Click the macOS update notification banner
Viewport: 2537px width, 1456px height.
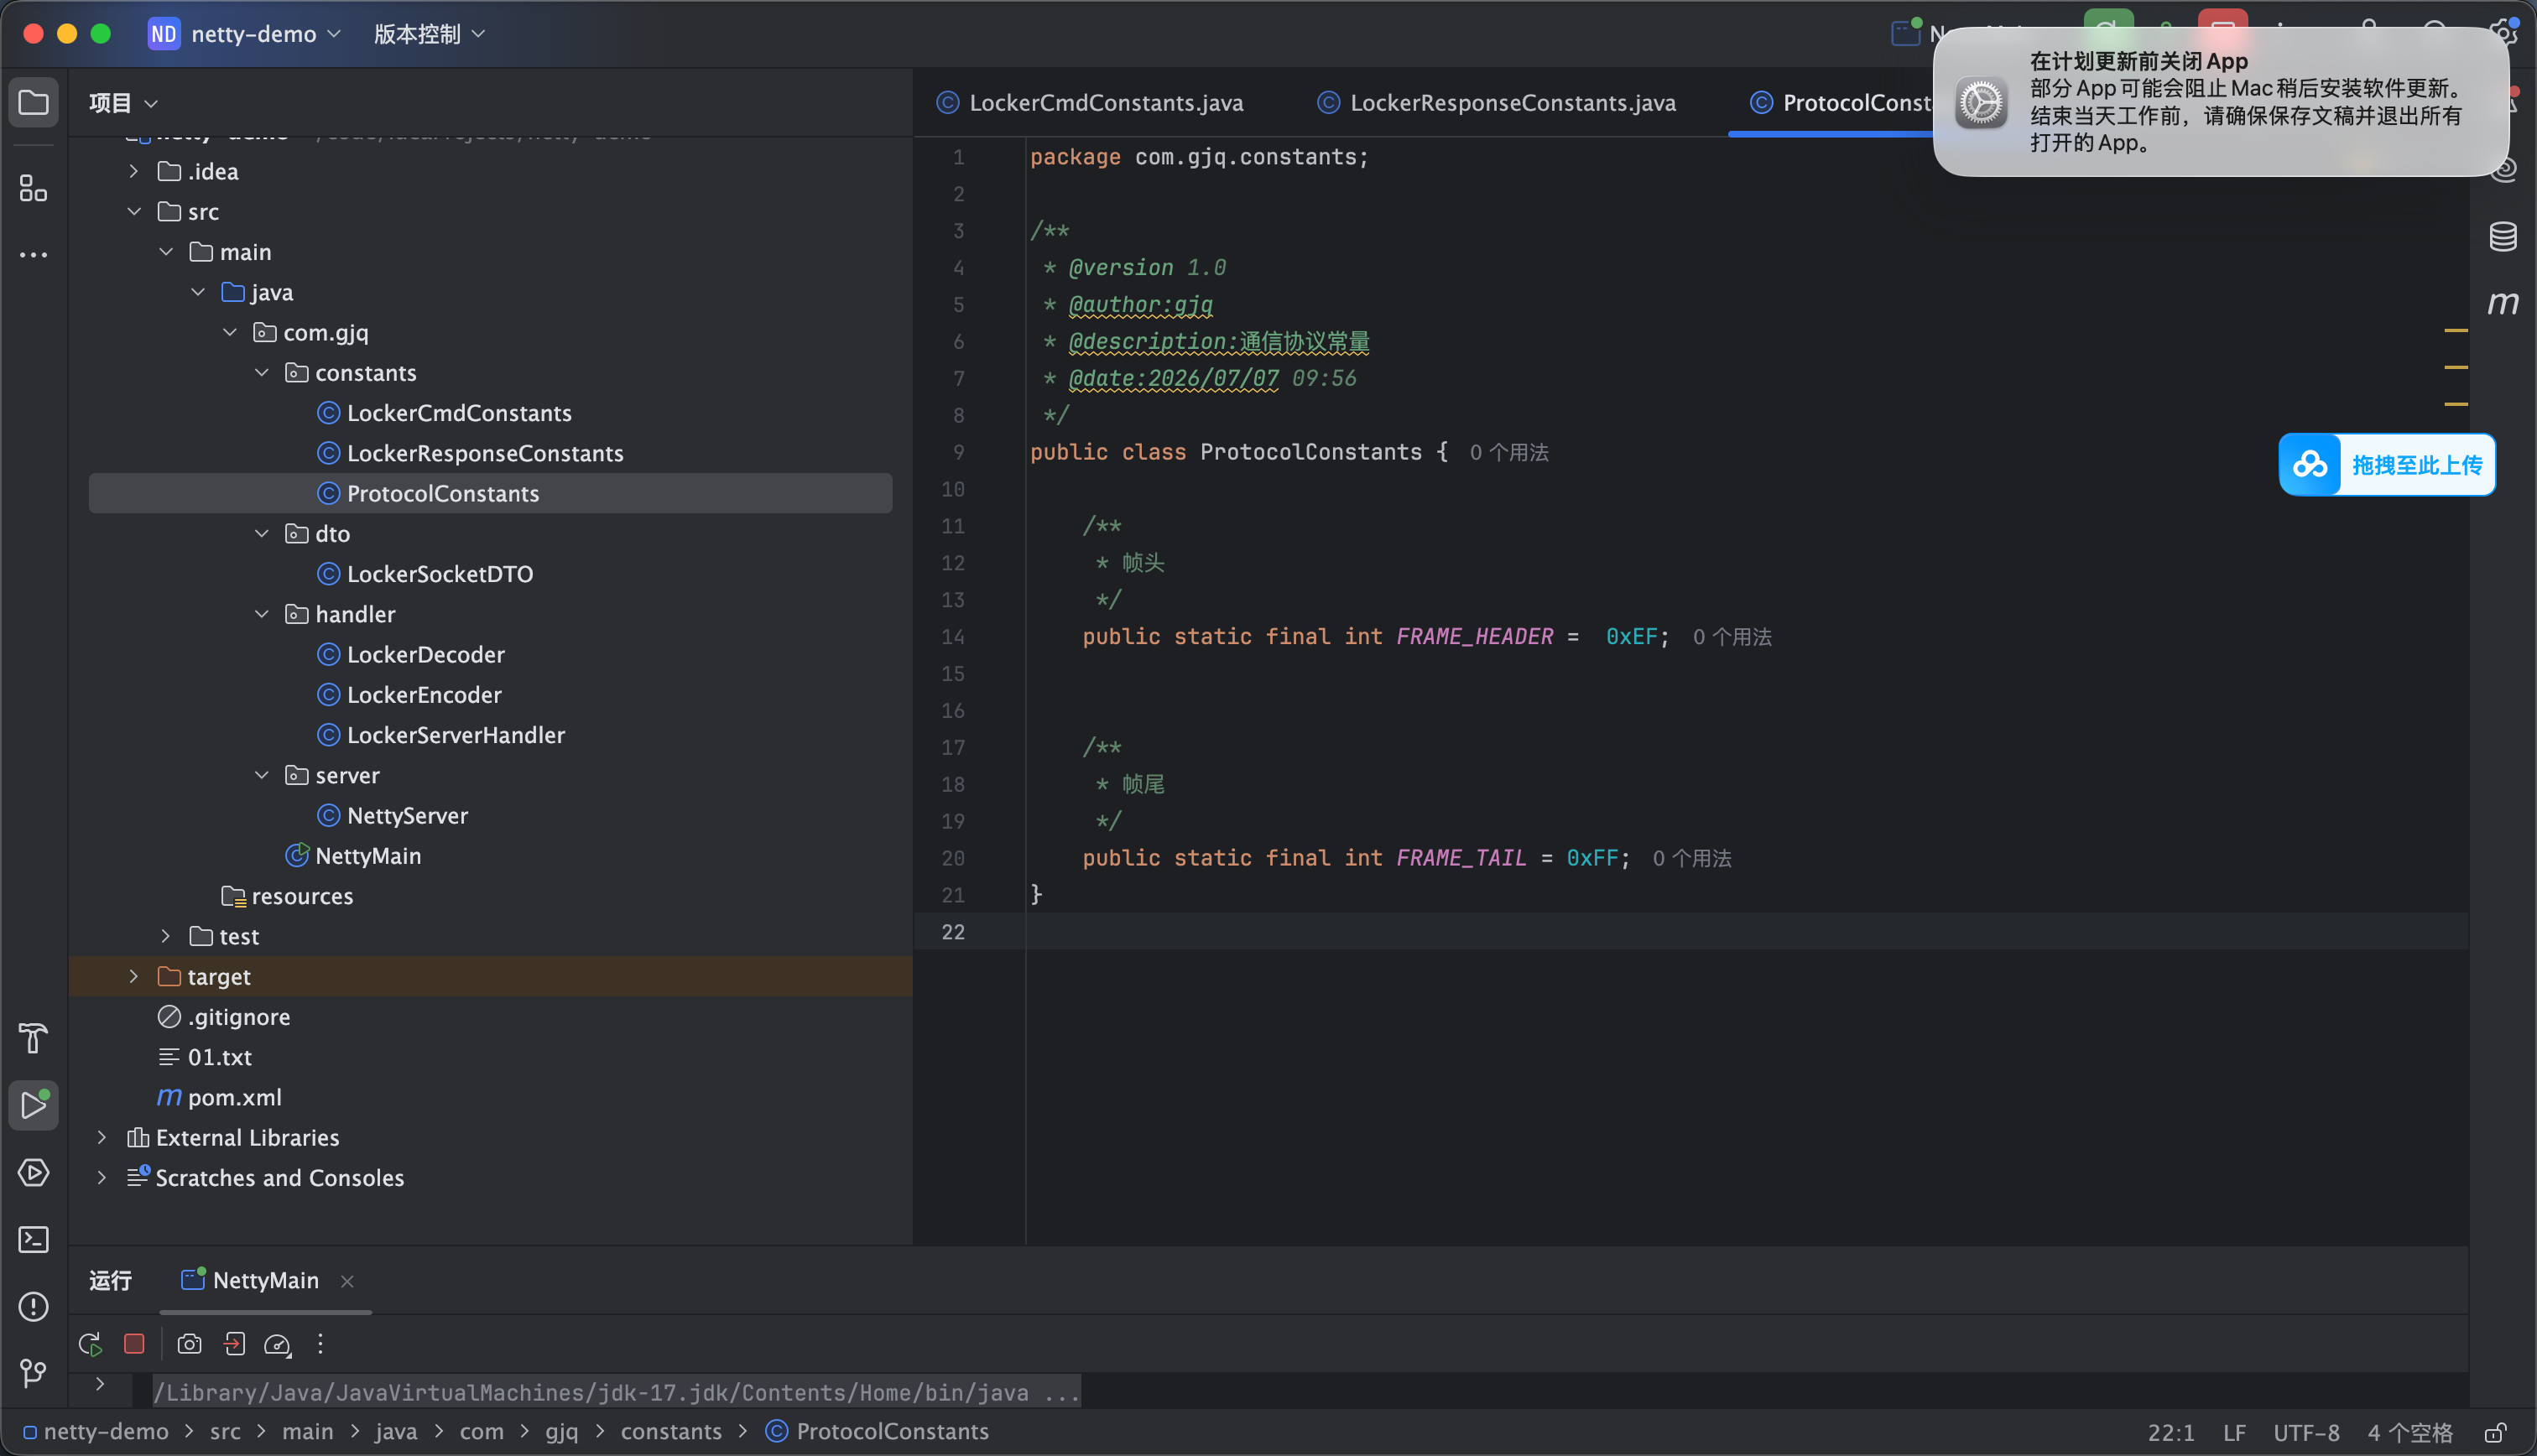[2220, 102]
